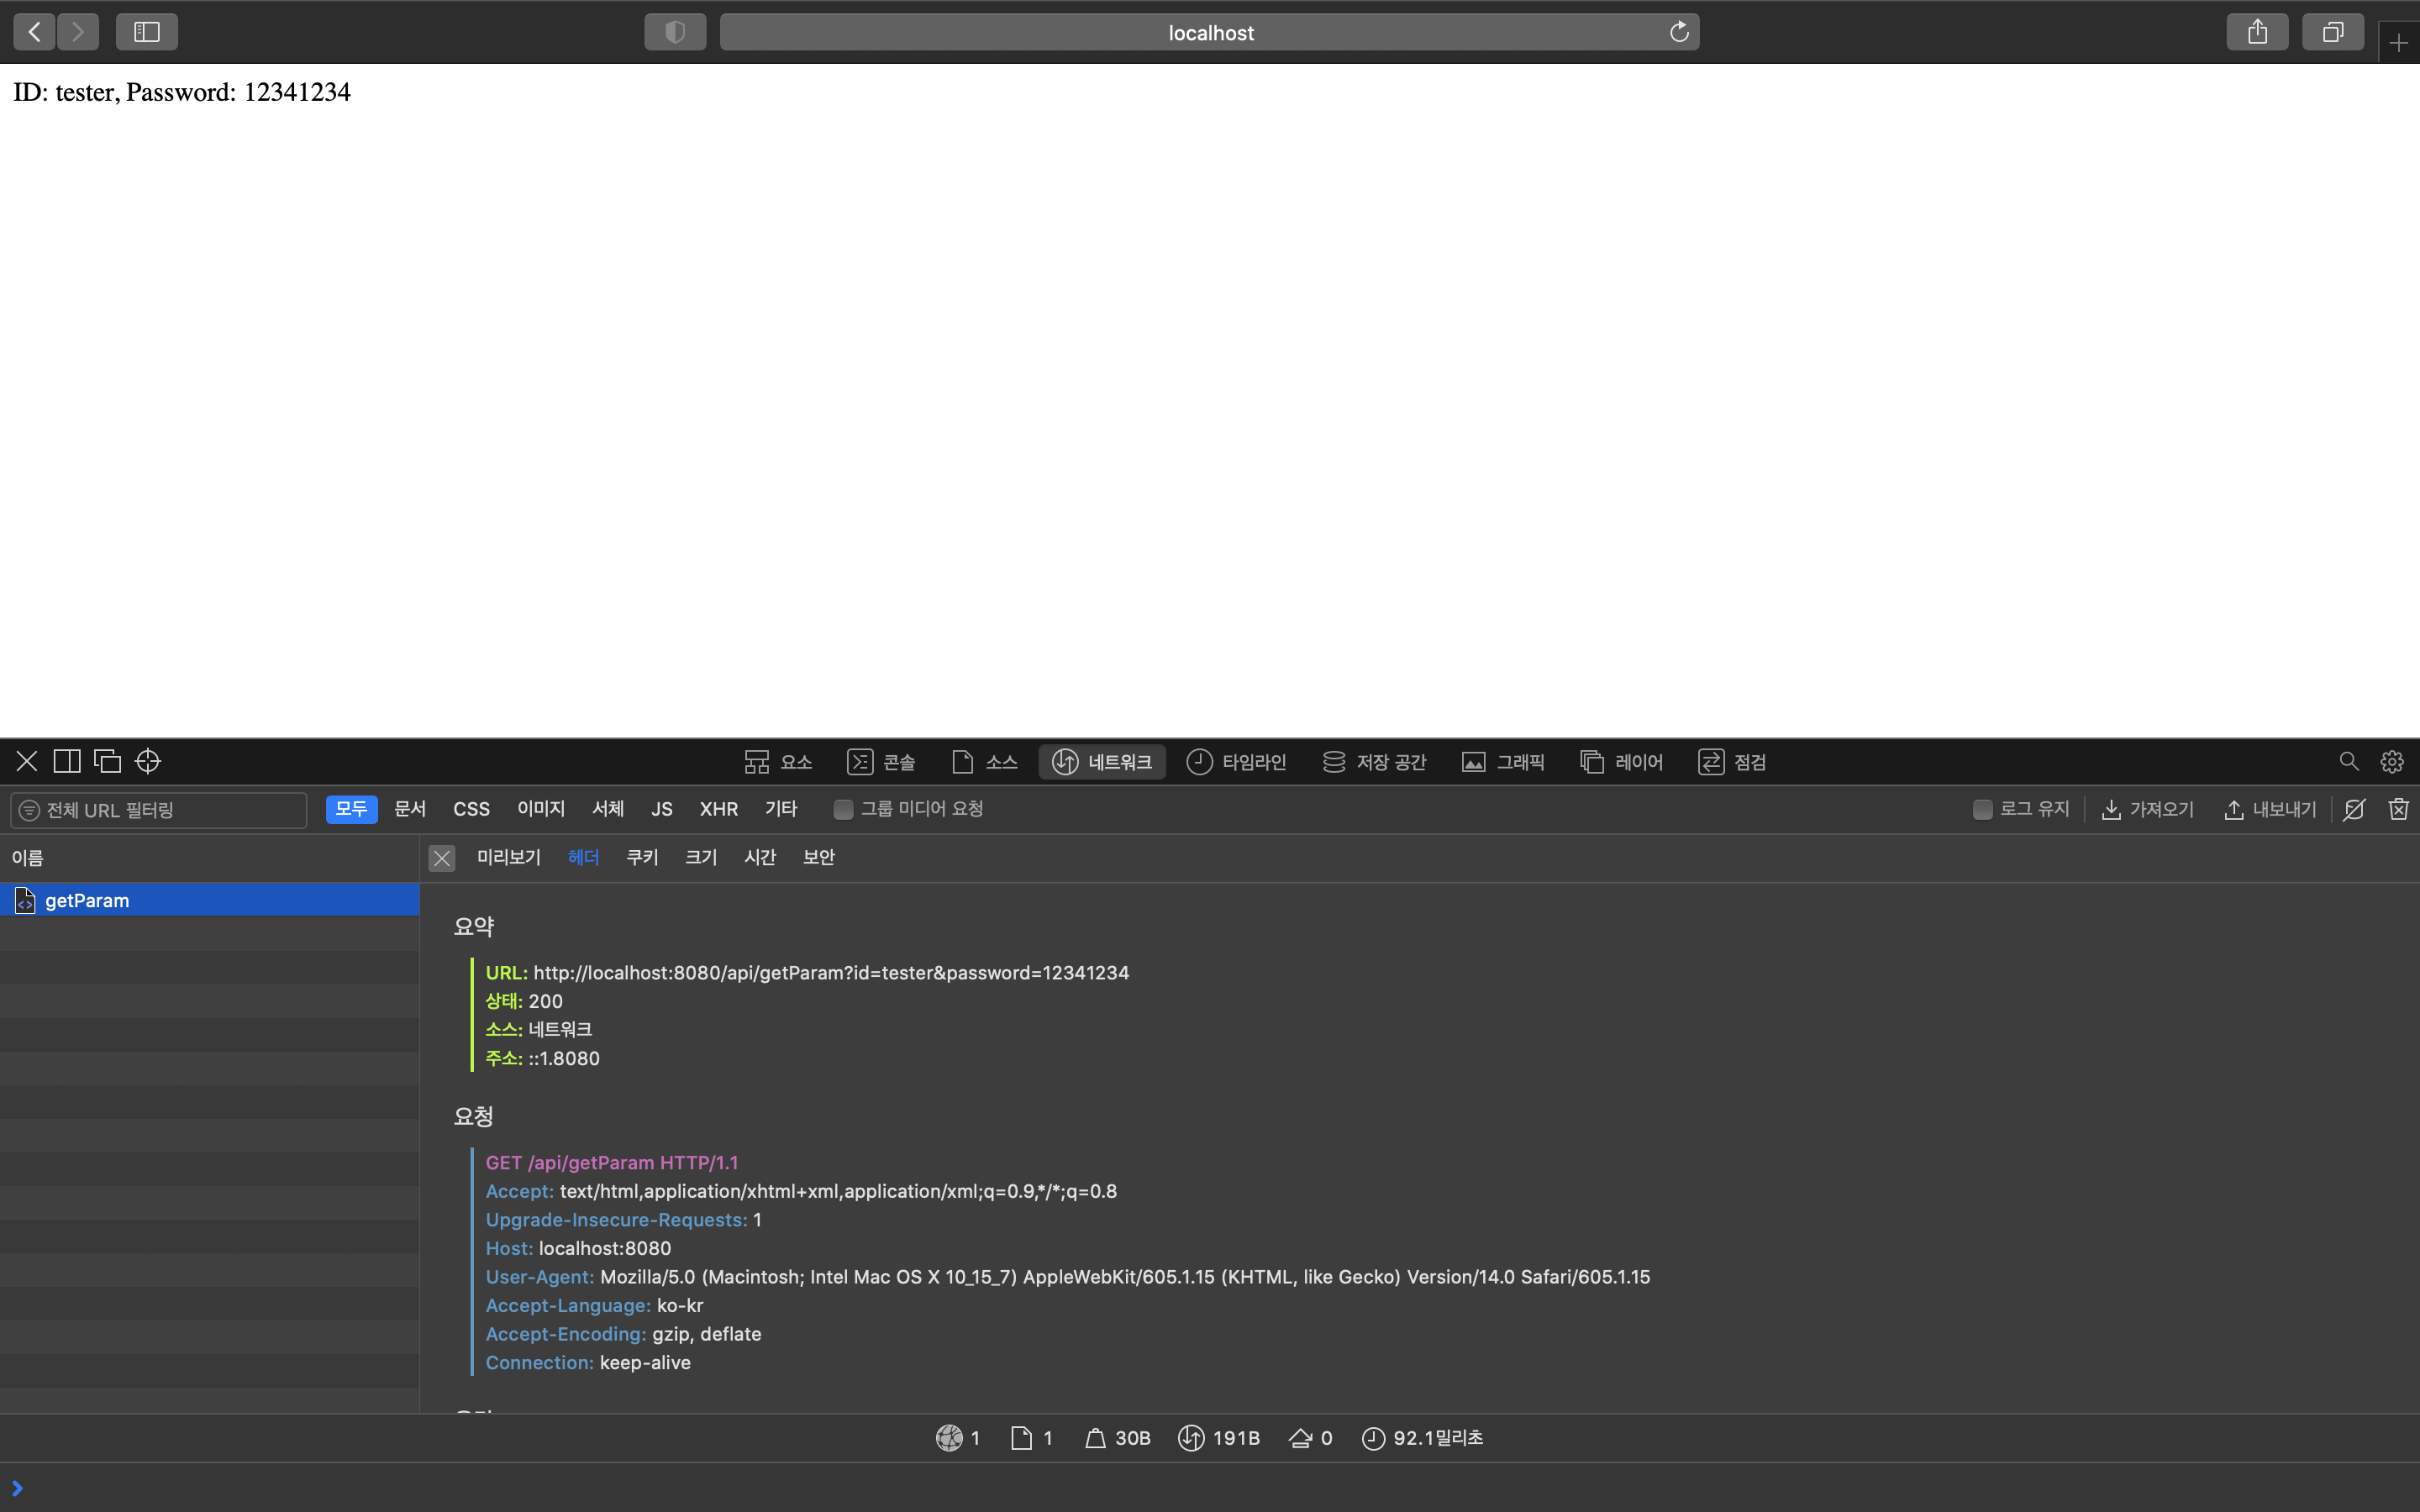Enable 로그 유지 checkbox
The width and height of the screenshot is (2420, 1512).
pyautogui.click(x=1982, y=809)
